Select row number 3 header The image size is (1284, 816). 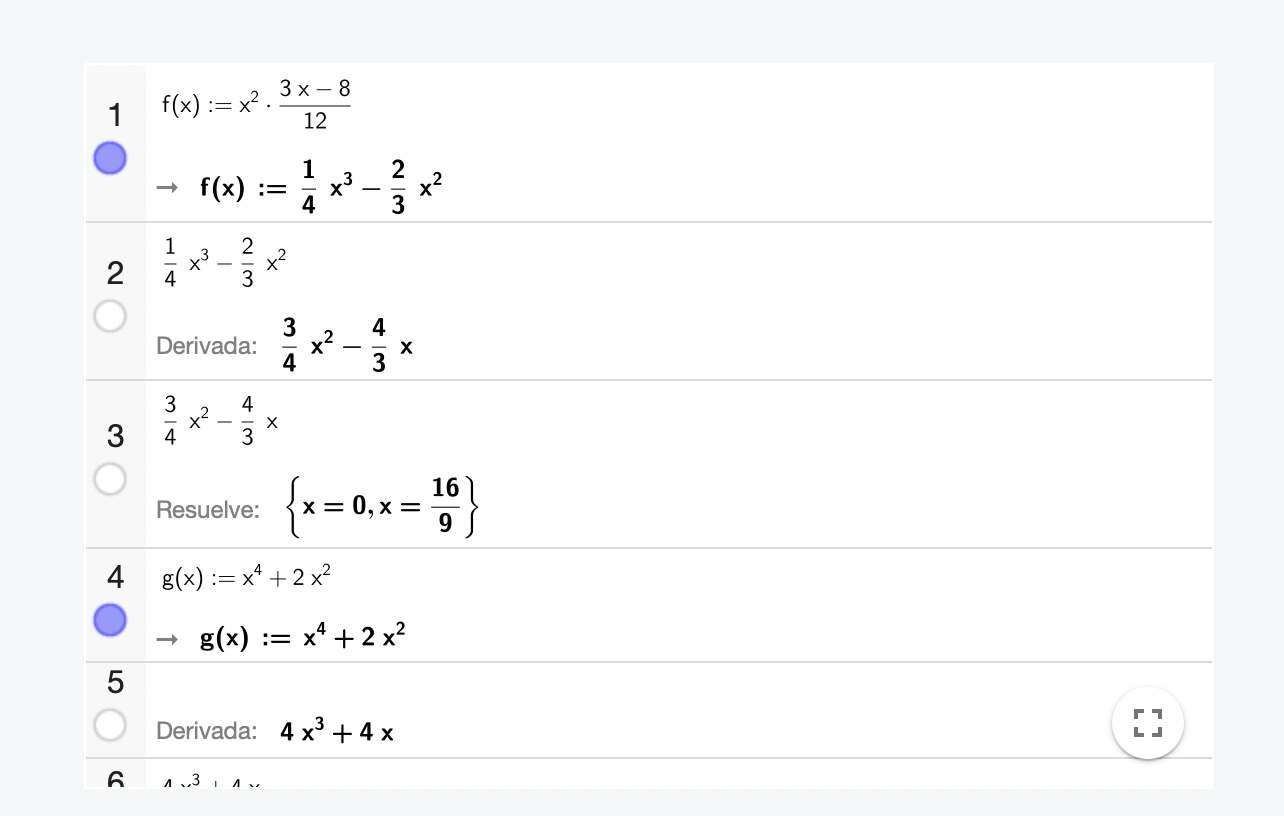pyautogui.click(x=115, y=436)
